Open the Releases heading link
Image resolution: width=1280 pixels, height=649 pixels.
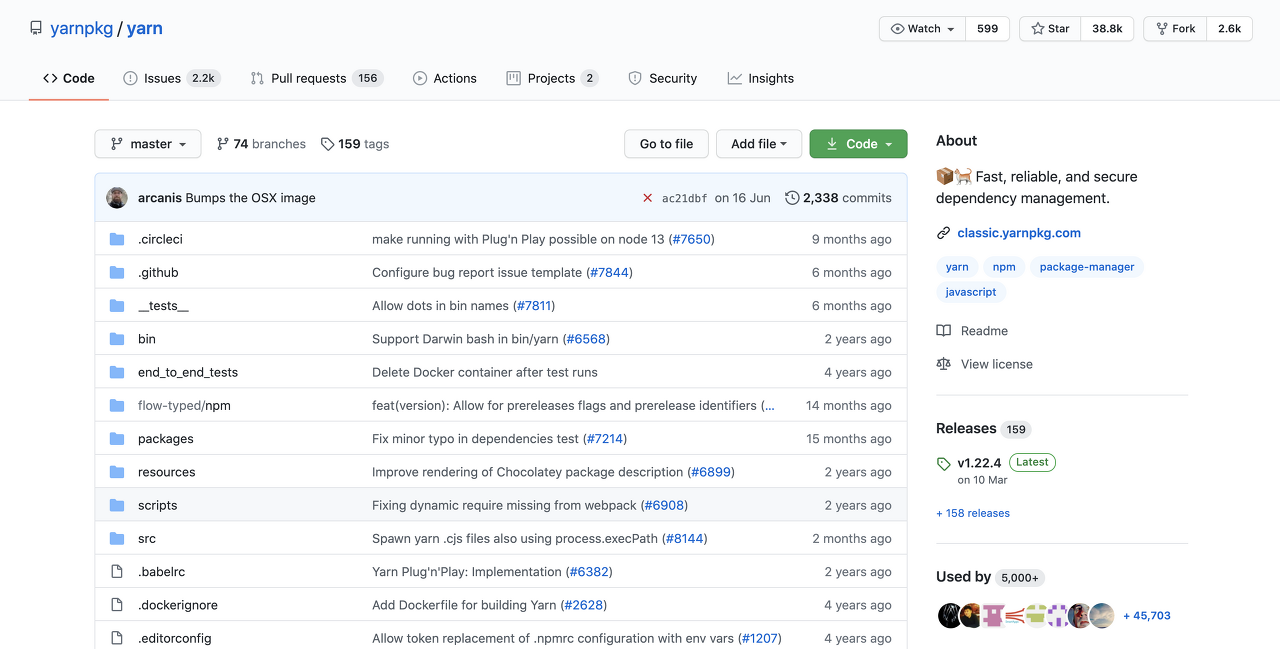tap(966, 428)
